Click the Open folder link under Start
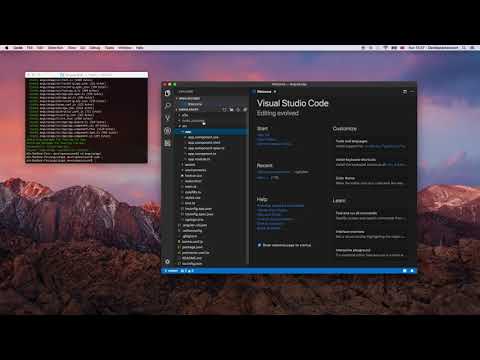Viewport: 480px width, 360px height. click(x=267, y=140)
